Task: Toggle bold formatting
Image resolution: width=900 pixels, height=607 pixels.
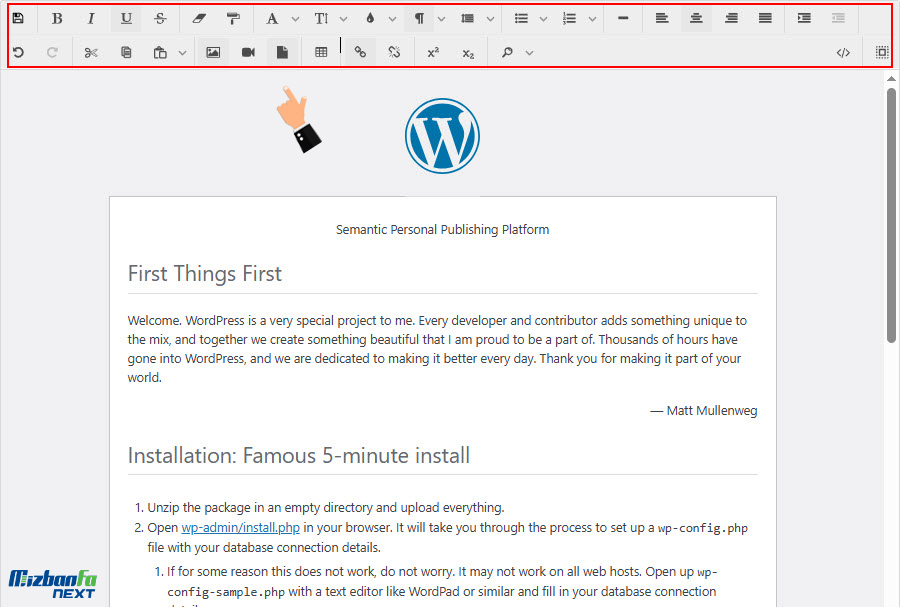Action: tap(57, 18)
